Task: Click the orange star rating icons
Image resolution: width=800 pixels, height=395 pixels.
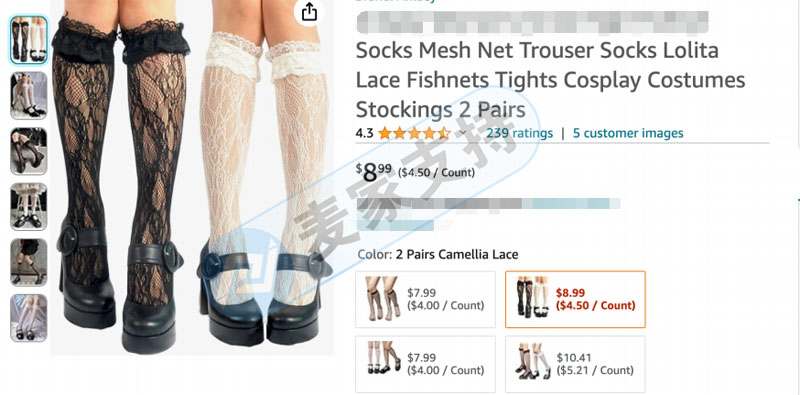Action: [414, 134]
